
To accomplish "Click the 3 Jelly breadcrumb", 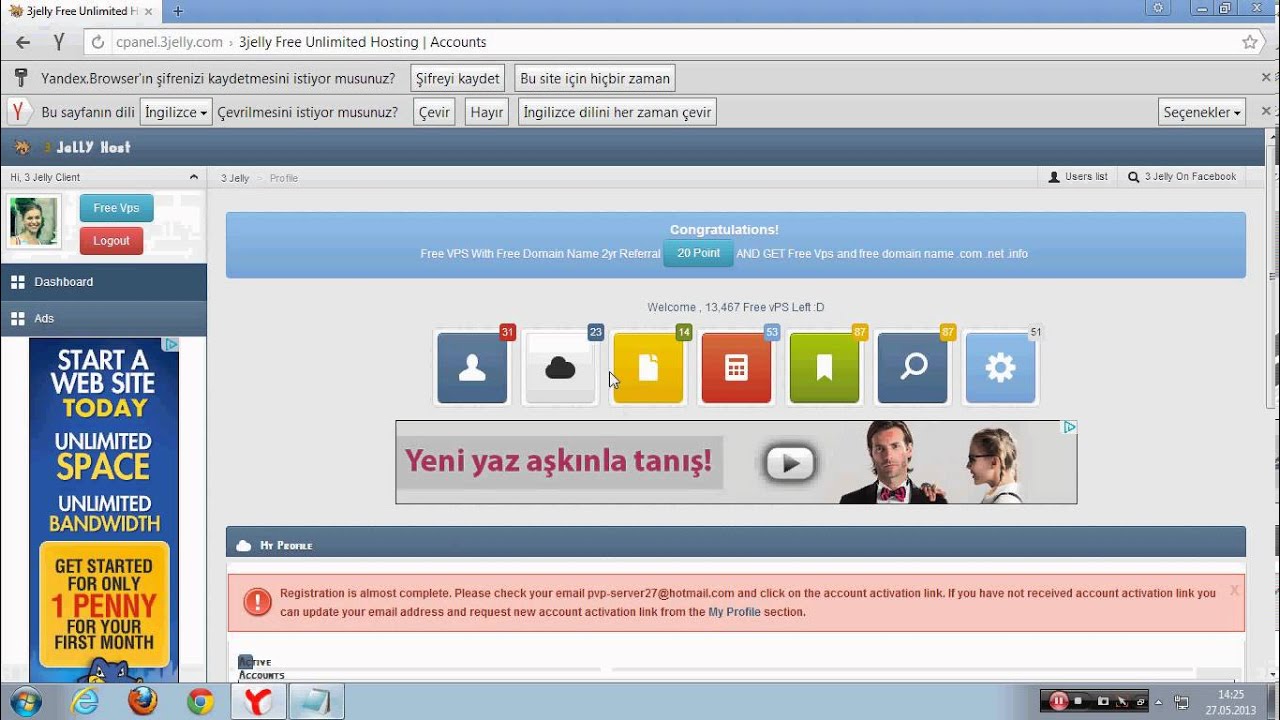I will pyautogui.click(x=235, y=178).
